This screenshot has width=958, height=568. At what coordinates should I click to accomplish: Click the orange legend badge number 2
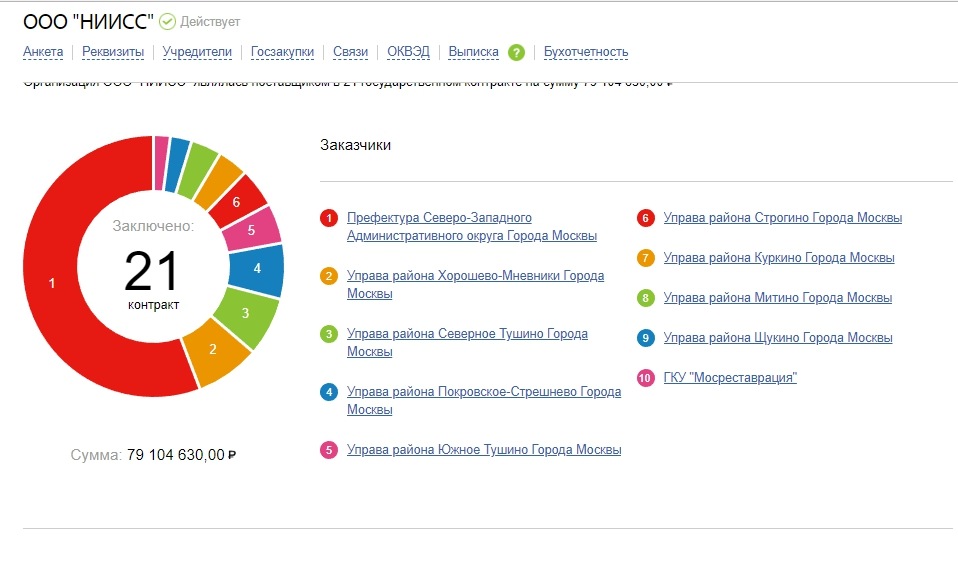(x=329, y=276)
